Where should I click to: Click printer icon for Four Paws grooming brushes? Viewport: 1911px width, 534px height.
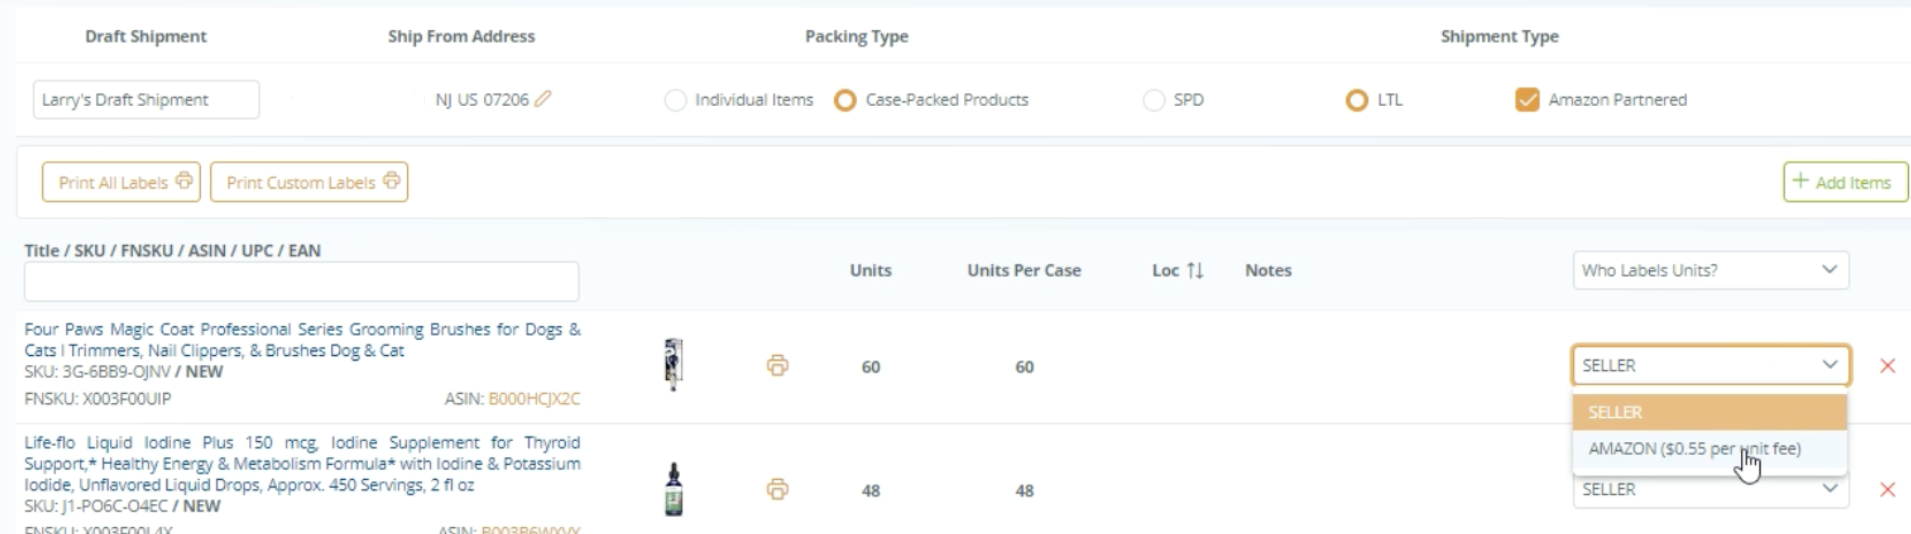777,366
